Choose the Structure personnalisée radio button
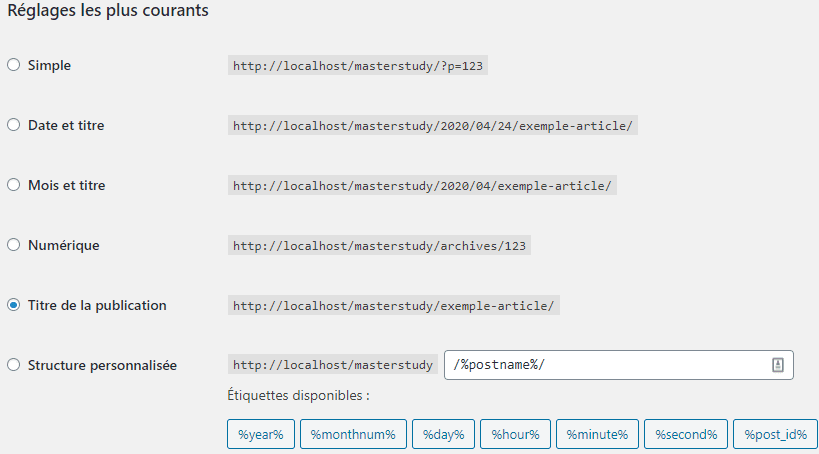This screenshot has width=819, height=454. 14,365
